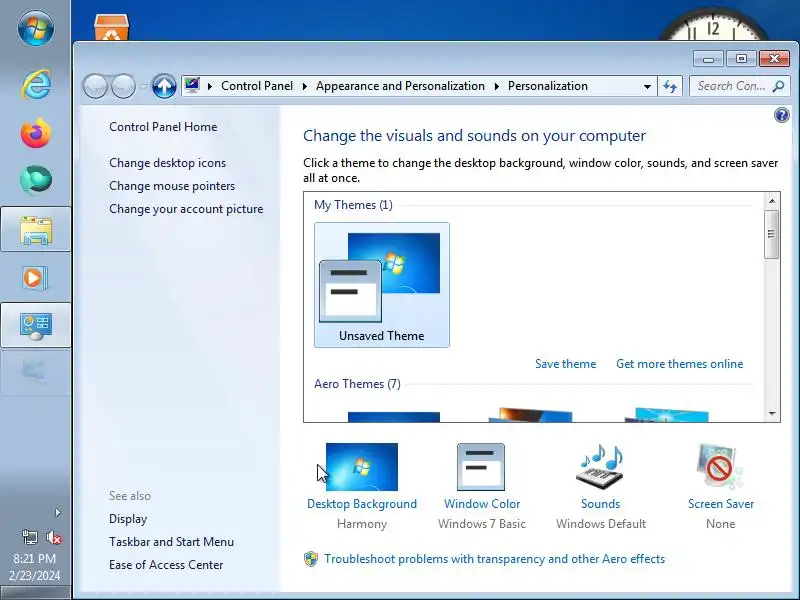The height and width of the screenshot is (600, 800).
Task: Click the muted volume tray icon
Action: pyautogui.click(x=53, y=537)
